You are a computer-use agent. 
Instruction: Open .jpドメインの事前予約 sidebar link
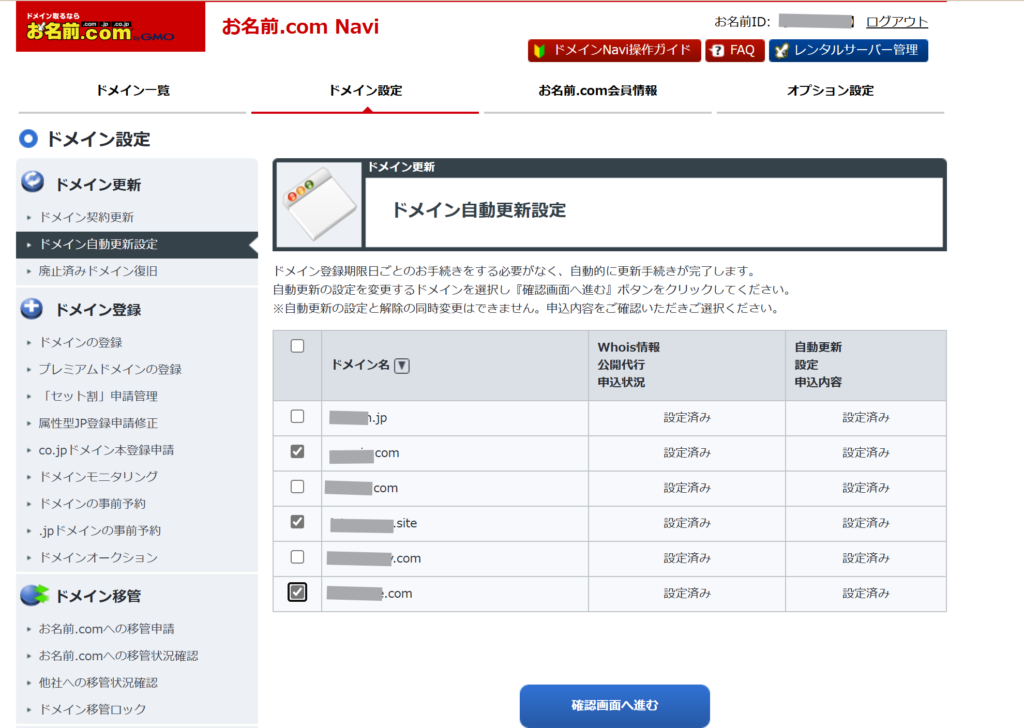pyautogui.click(x=100, y=530)
